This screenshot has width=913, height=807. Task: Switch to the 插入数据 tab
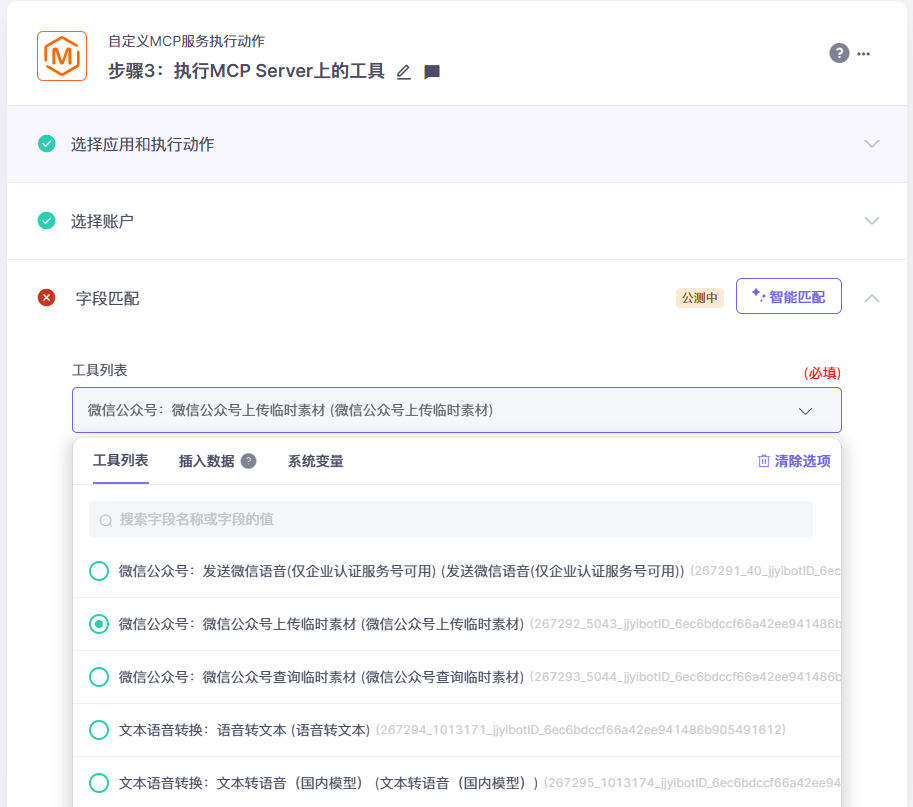tap(206, 461)
